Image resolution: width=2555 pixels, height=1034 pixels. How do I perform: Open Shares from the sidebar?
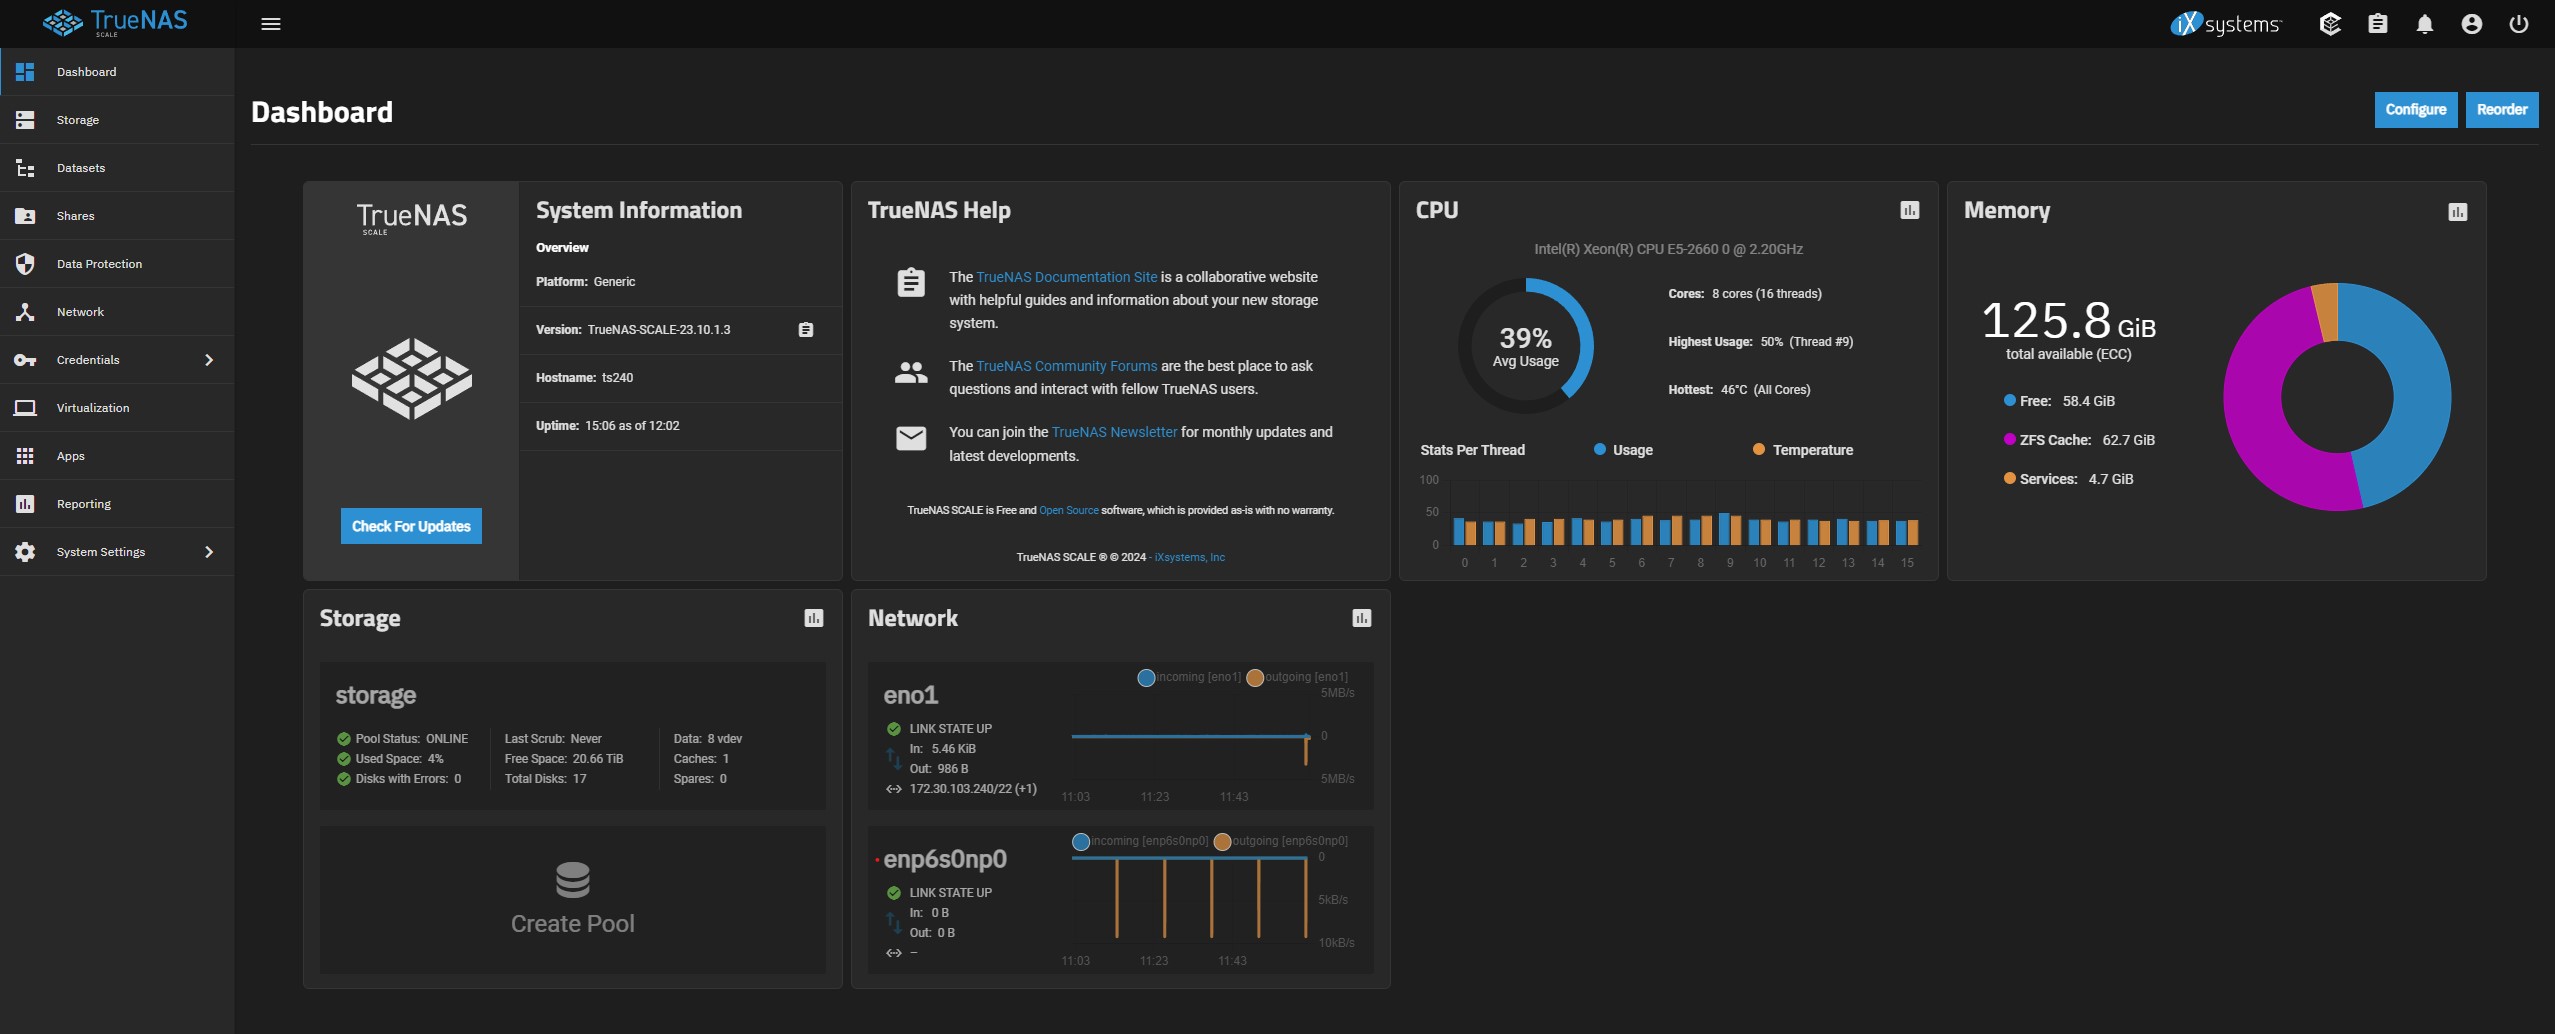coord(117,216)
